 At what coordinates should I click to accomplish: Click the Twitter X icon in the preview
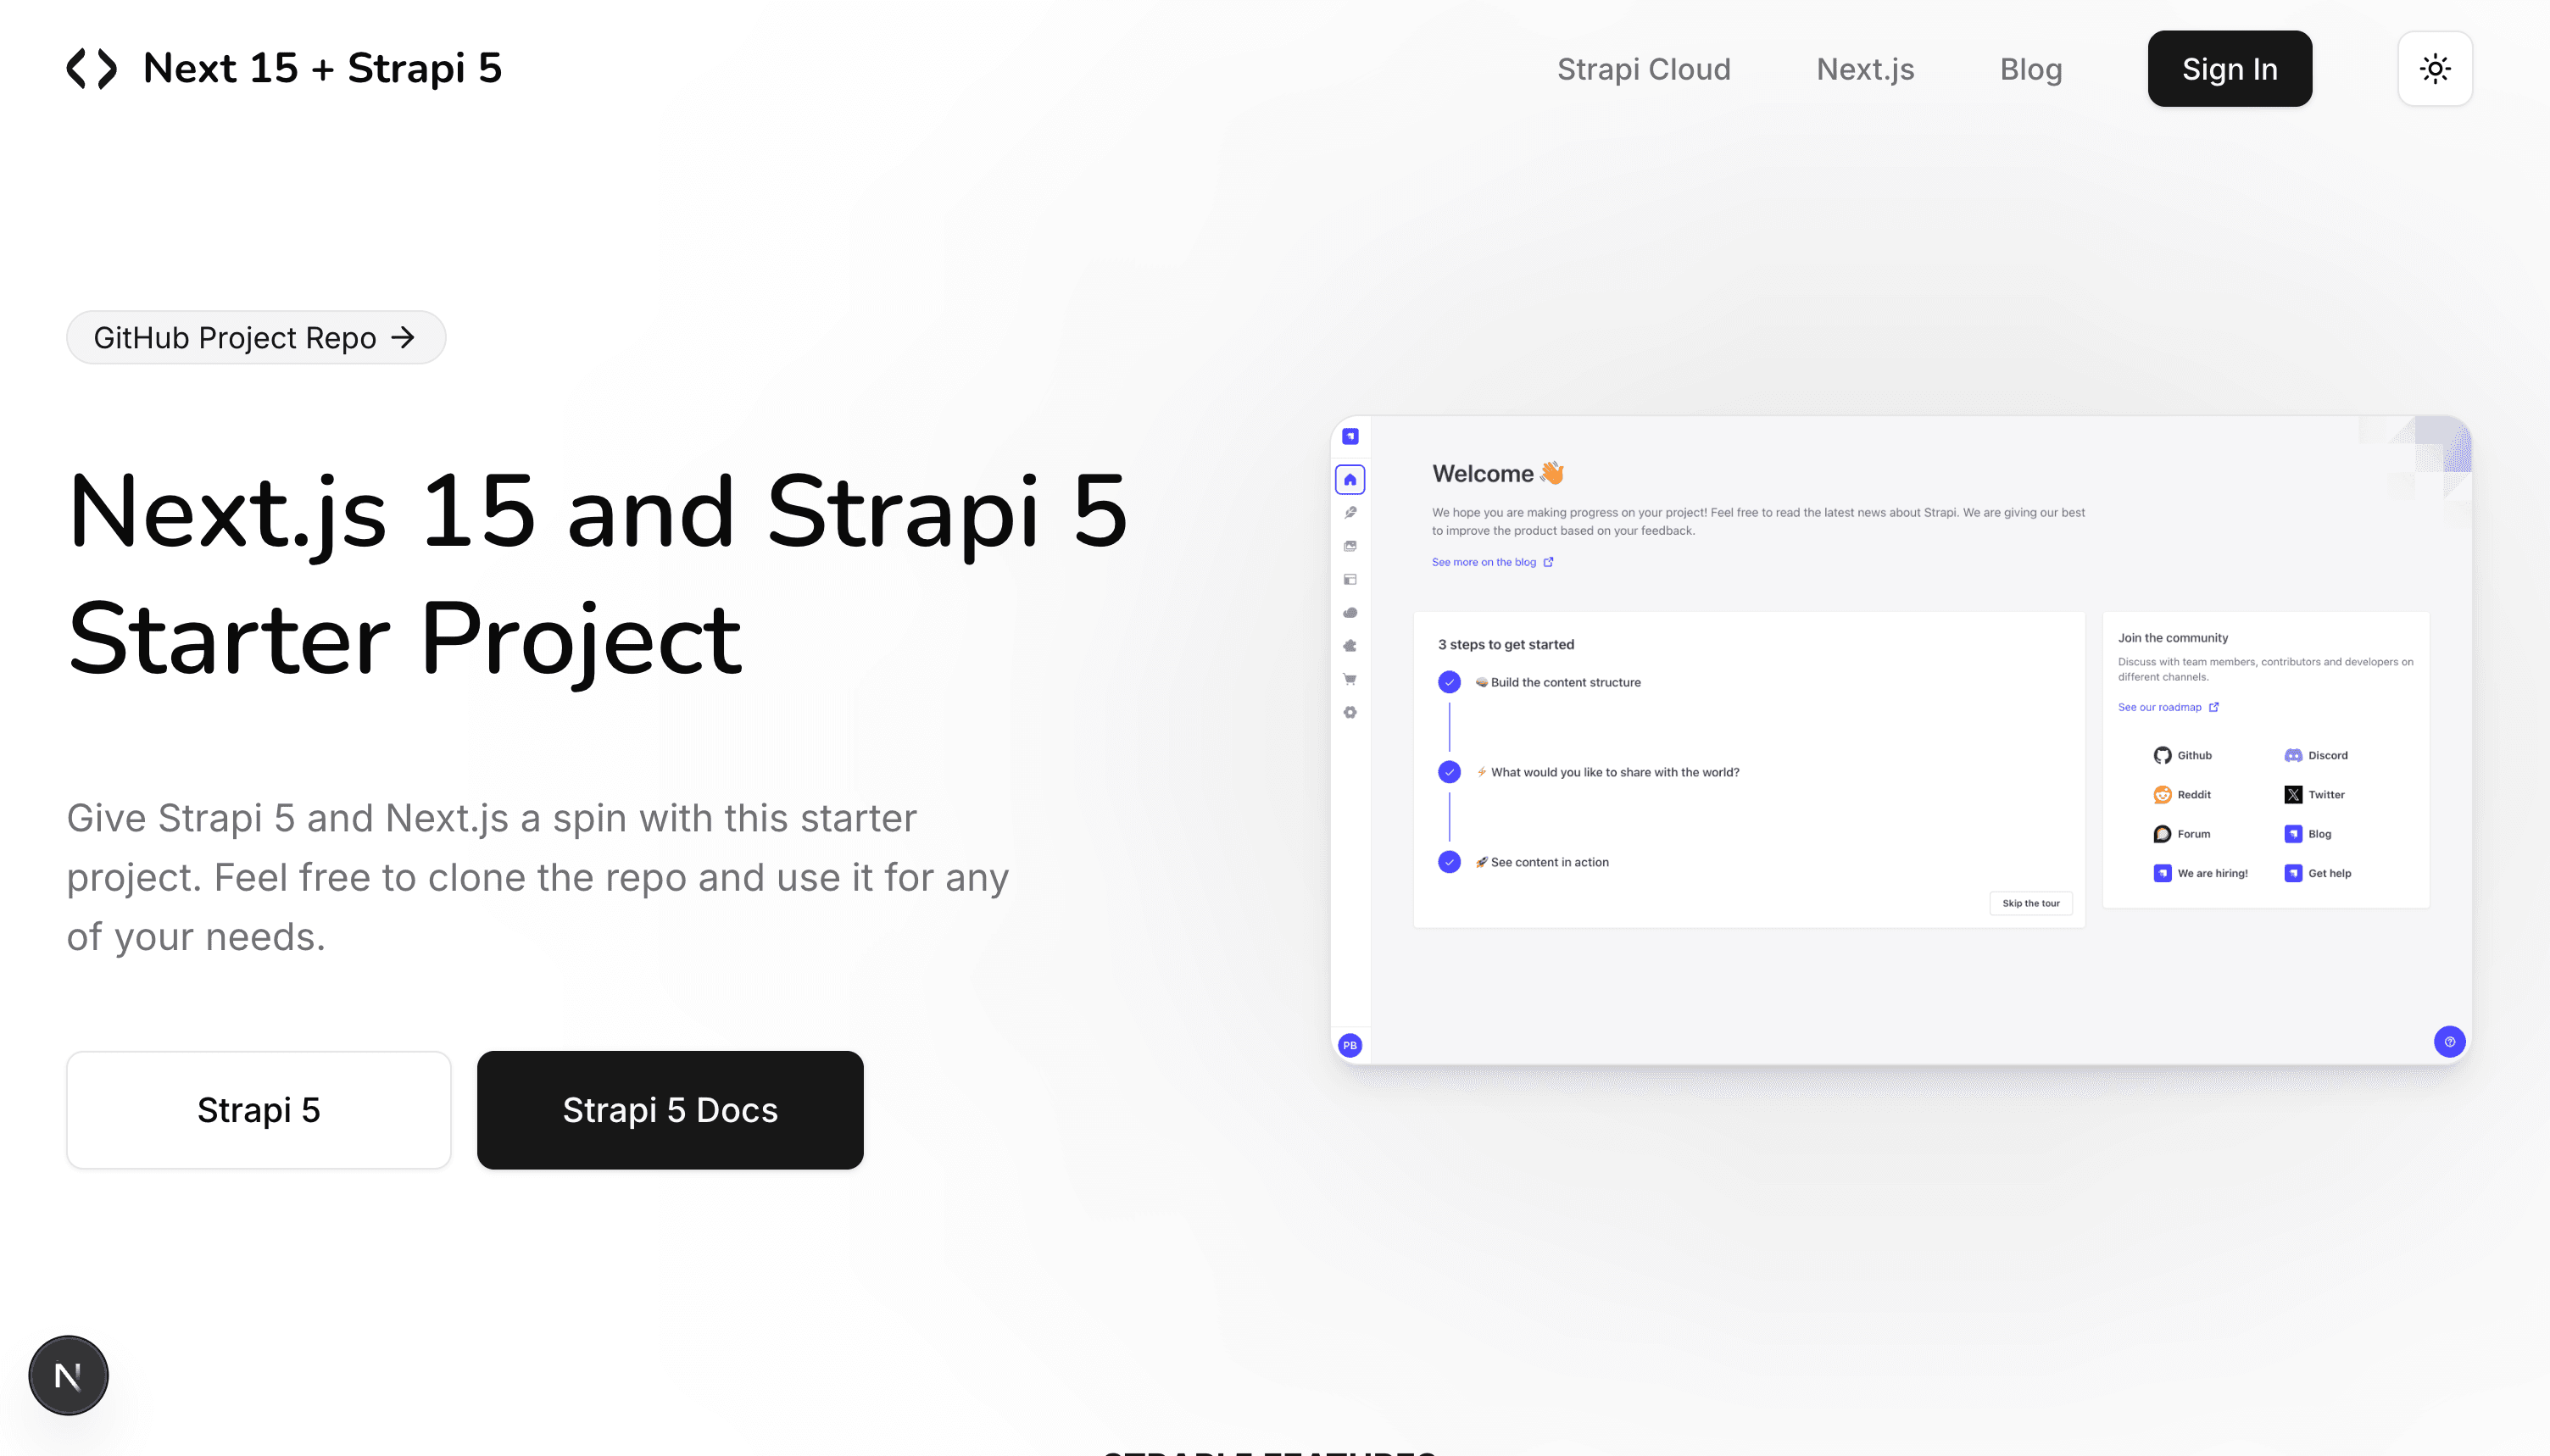tap(2293, 795)
